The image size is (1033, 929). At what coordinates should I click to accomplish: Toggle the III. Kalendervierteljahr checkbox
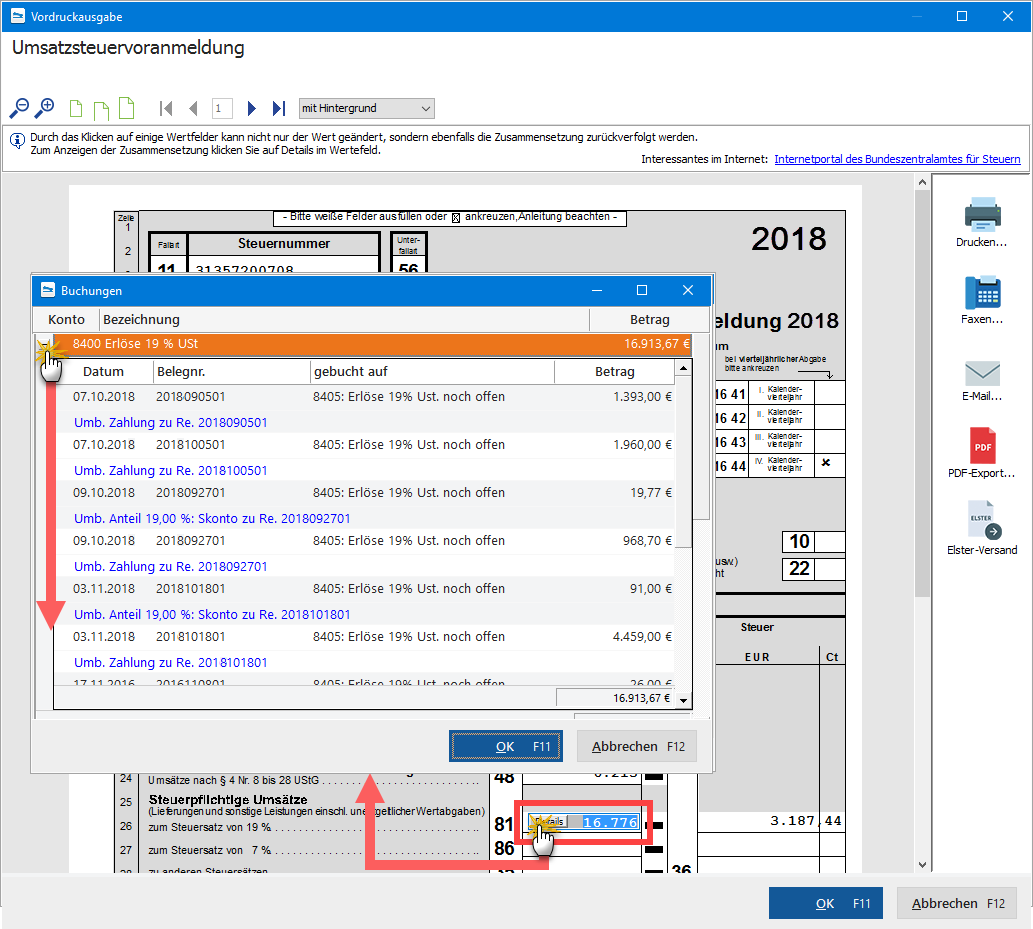(x=829, y=441)
